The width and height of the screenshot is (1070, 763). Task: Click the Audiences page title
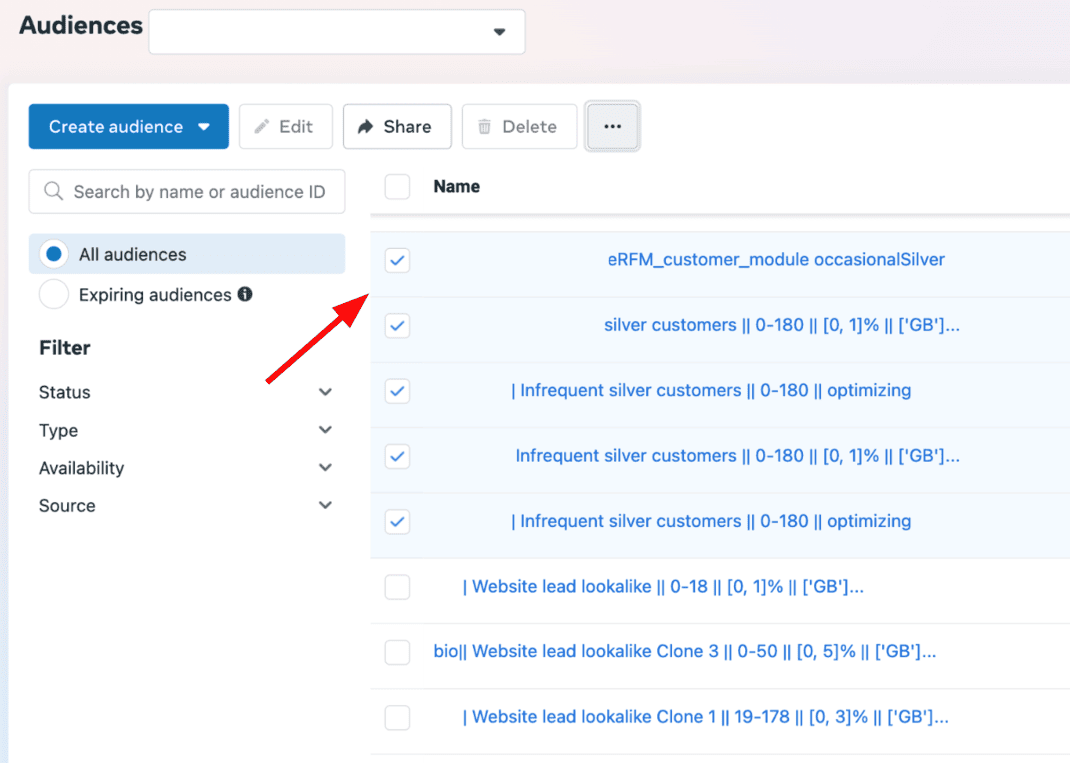(81, 25)
